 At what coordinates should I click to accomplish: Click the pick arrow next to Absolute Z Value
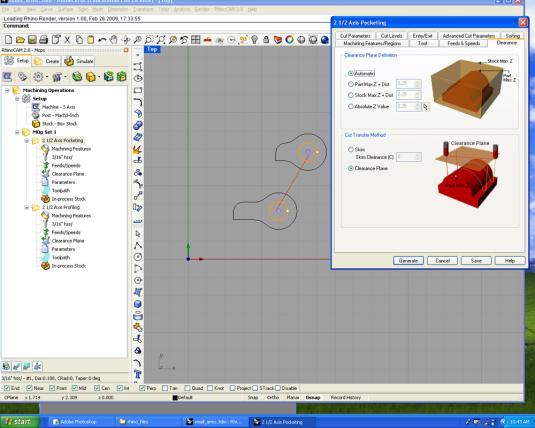click(x=425, y=107)
